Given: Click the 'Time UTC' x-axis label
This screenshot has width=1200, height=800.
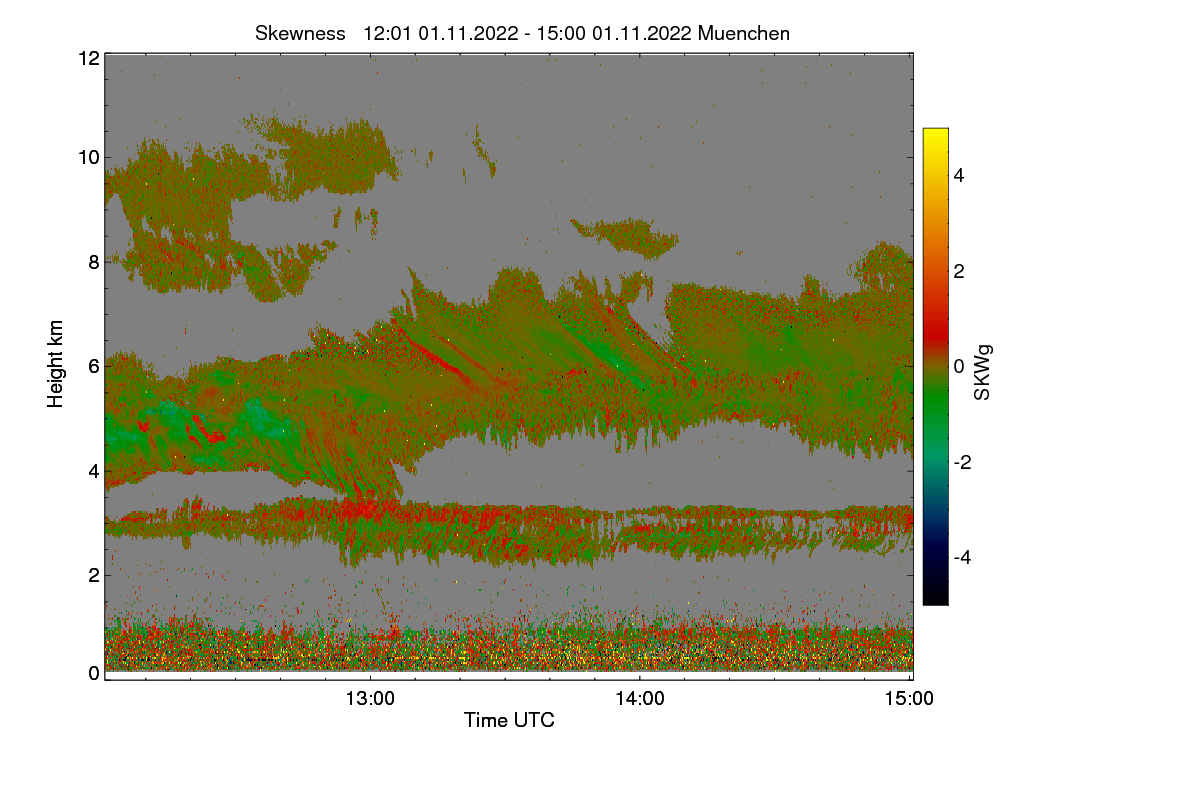Looking at the screenshot, I should tap(509, 719).
